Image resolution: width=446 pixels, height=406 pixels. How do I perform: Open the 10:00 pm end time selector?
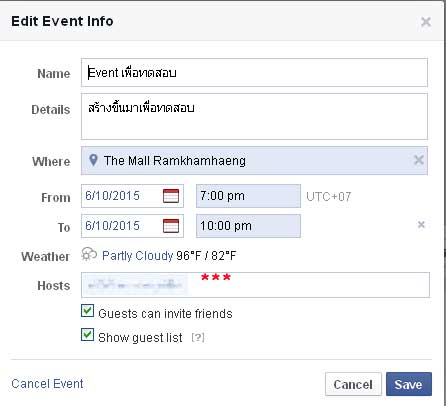click(248, 226)
